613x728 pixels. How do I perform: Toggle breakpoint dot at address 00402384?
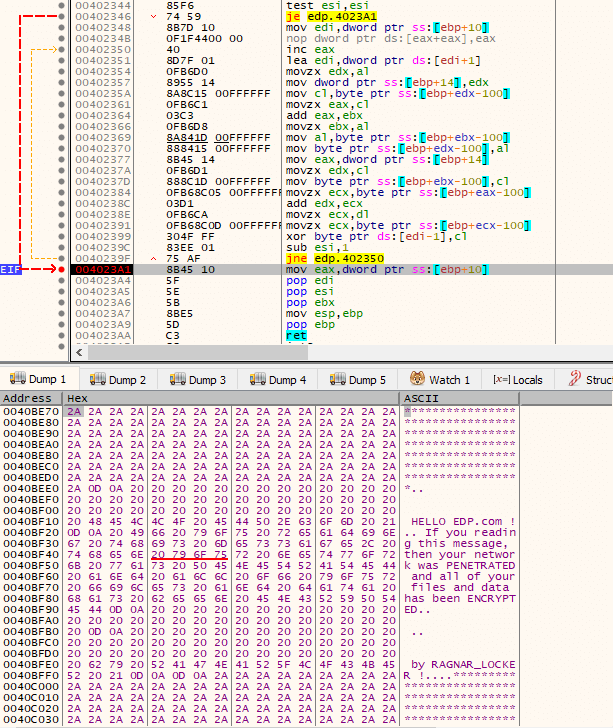click(61, 192)
